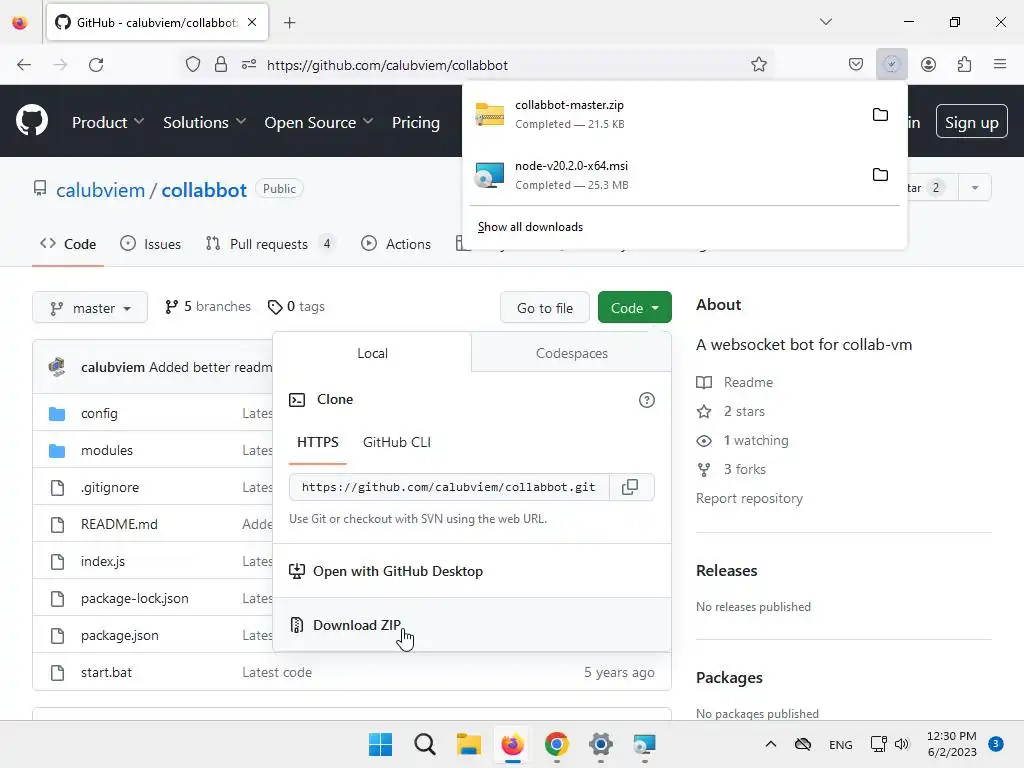Select the Local tab
The height and width of the screenshot is (768, 1024).
[372, 353]
